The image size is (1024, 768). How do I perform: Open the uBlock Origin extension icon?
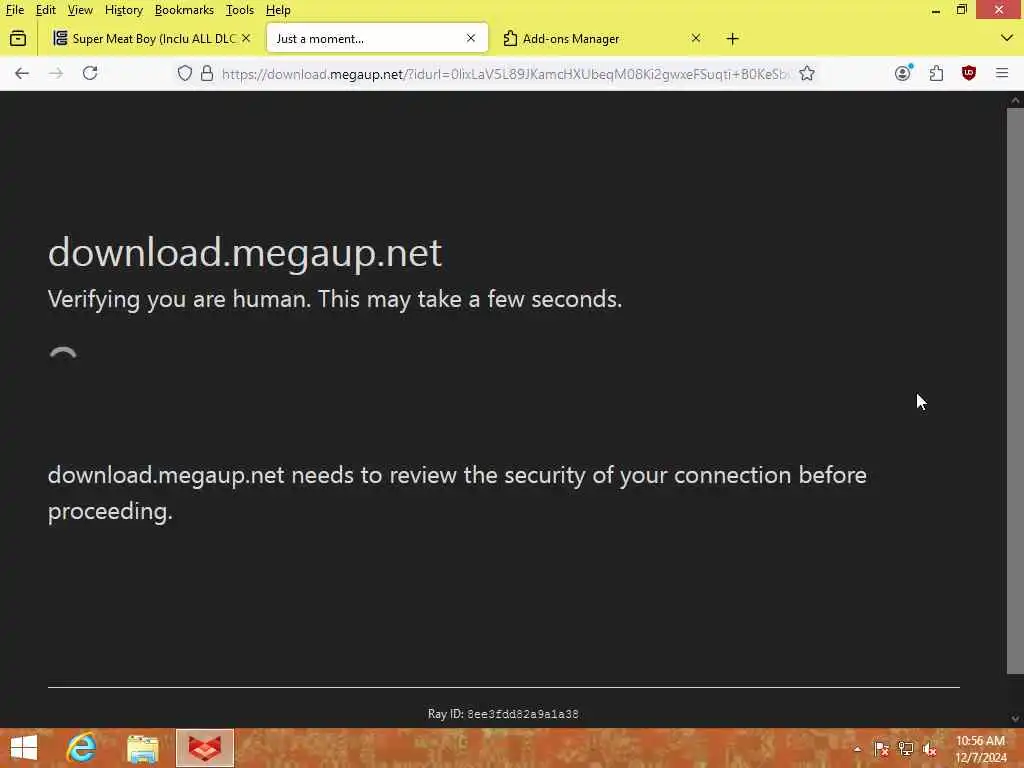[968, 73]
